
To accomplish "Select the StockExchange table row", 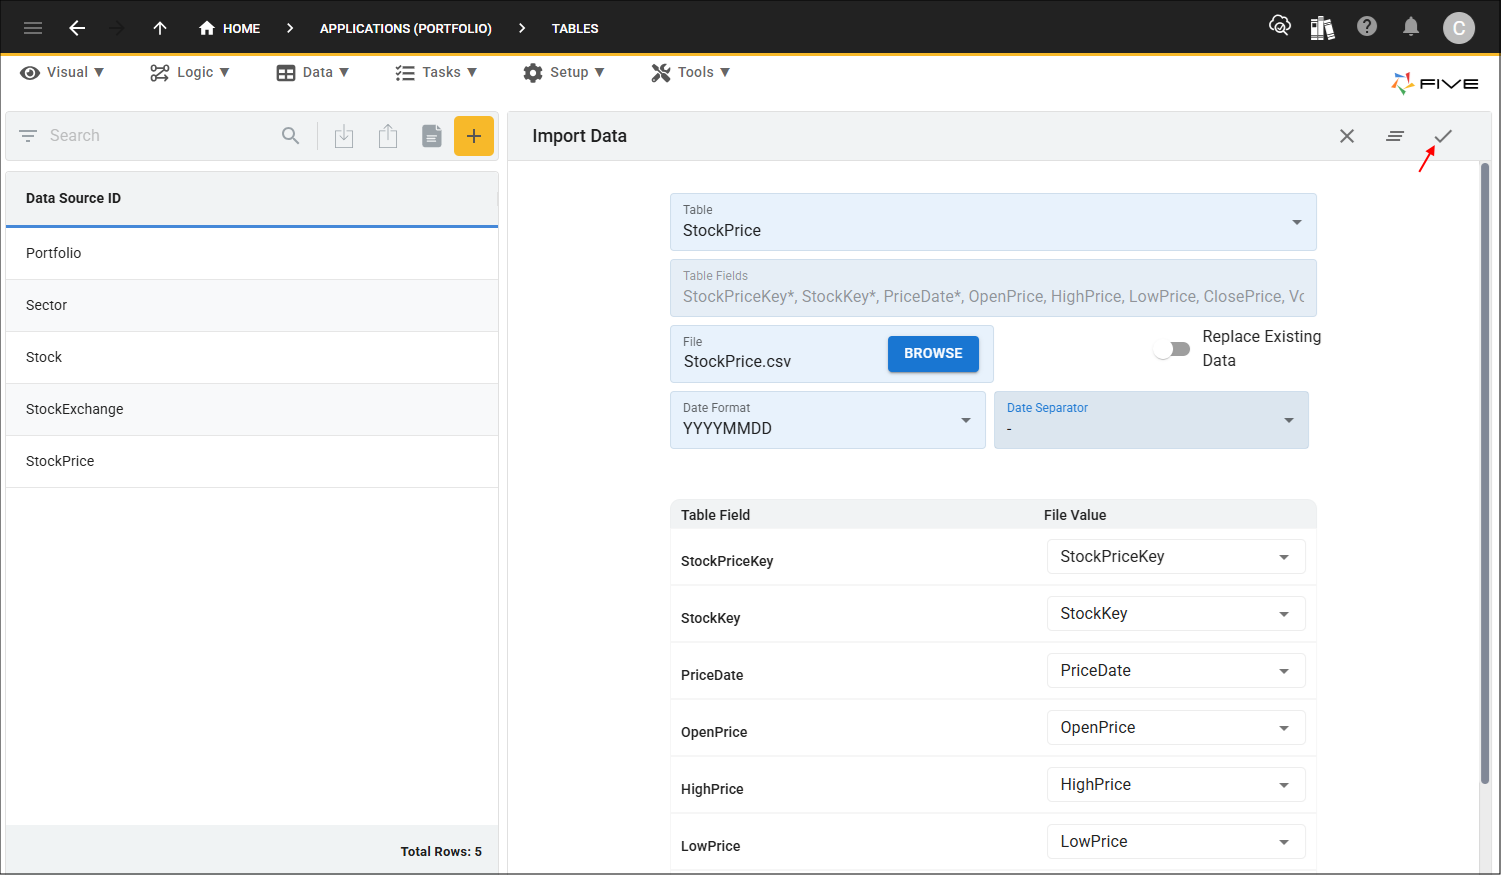I will pyautogui.click(x=252, y=409).
